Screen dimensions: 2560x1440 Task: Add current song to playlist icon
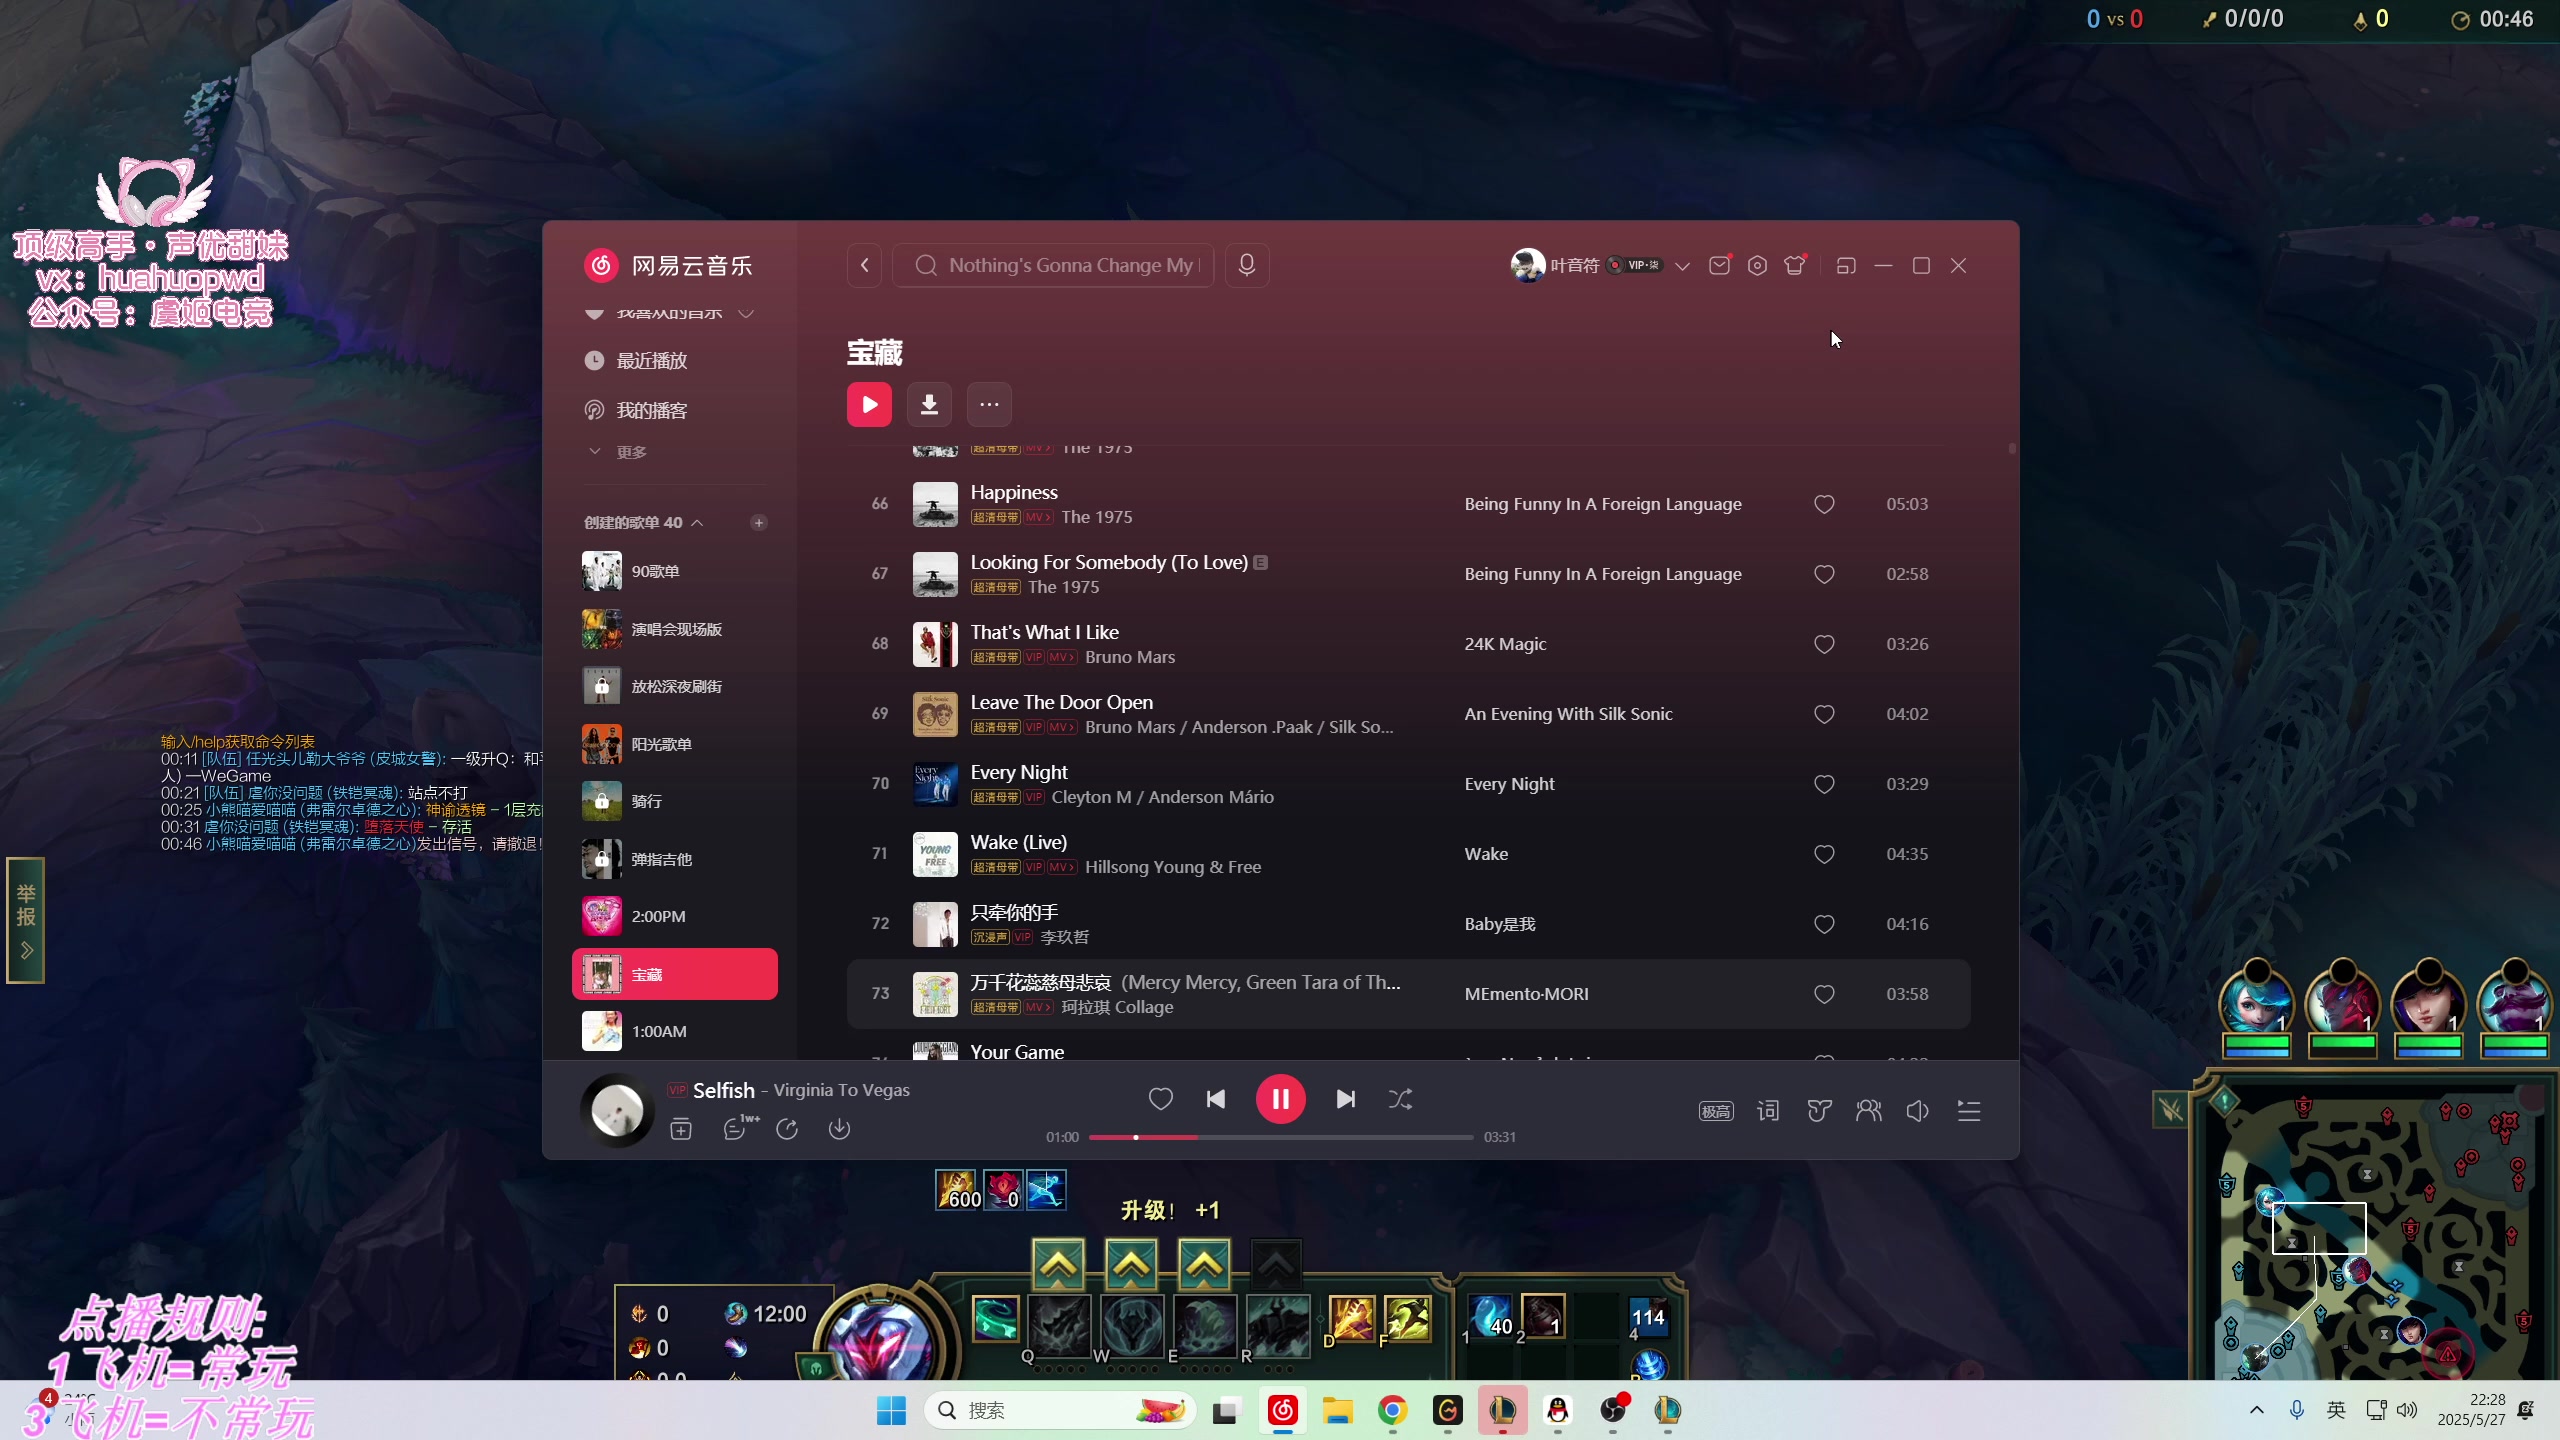[681, 1129]
